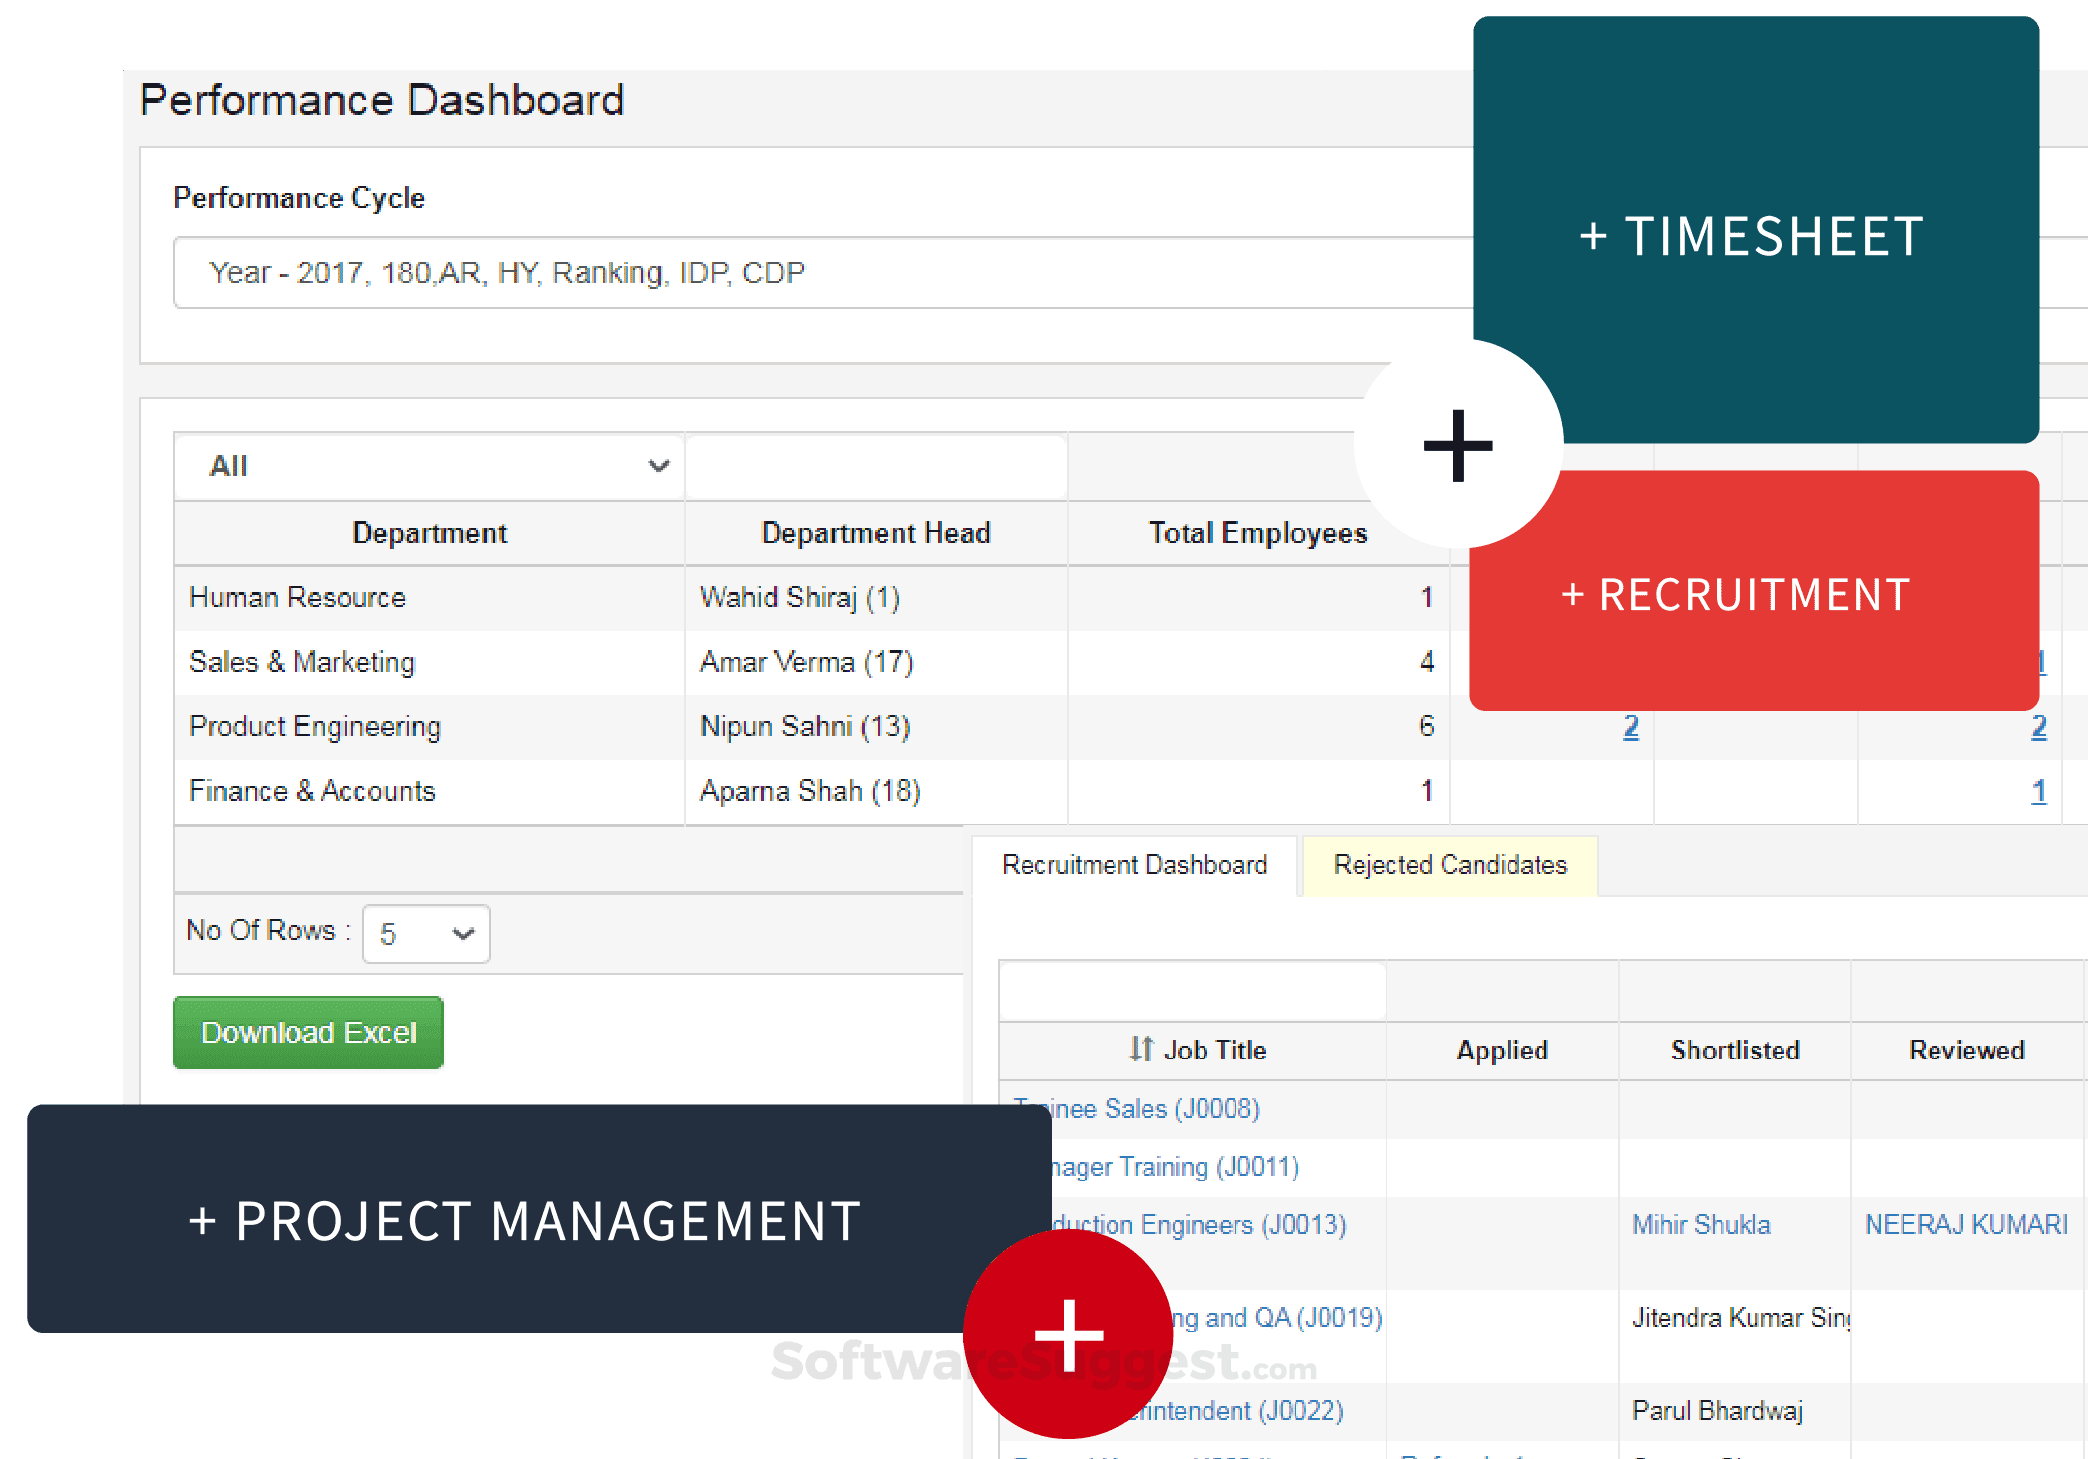
Task: Click the 2 link in Product Engineering row
Action: [x=1631, y=727]
